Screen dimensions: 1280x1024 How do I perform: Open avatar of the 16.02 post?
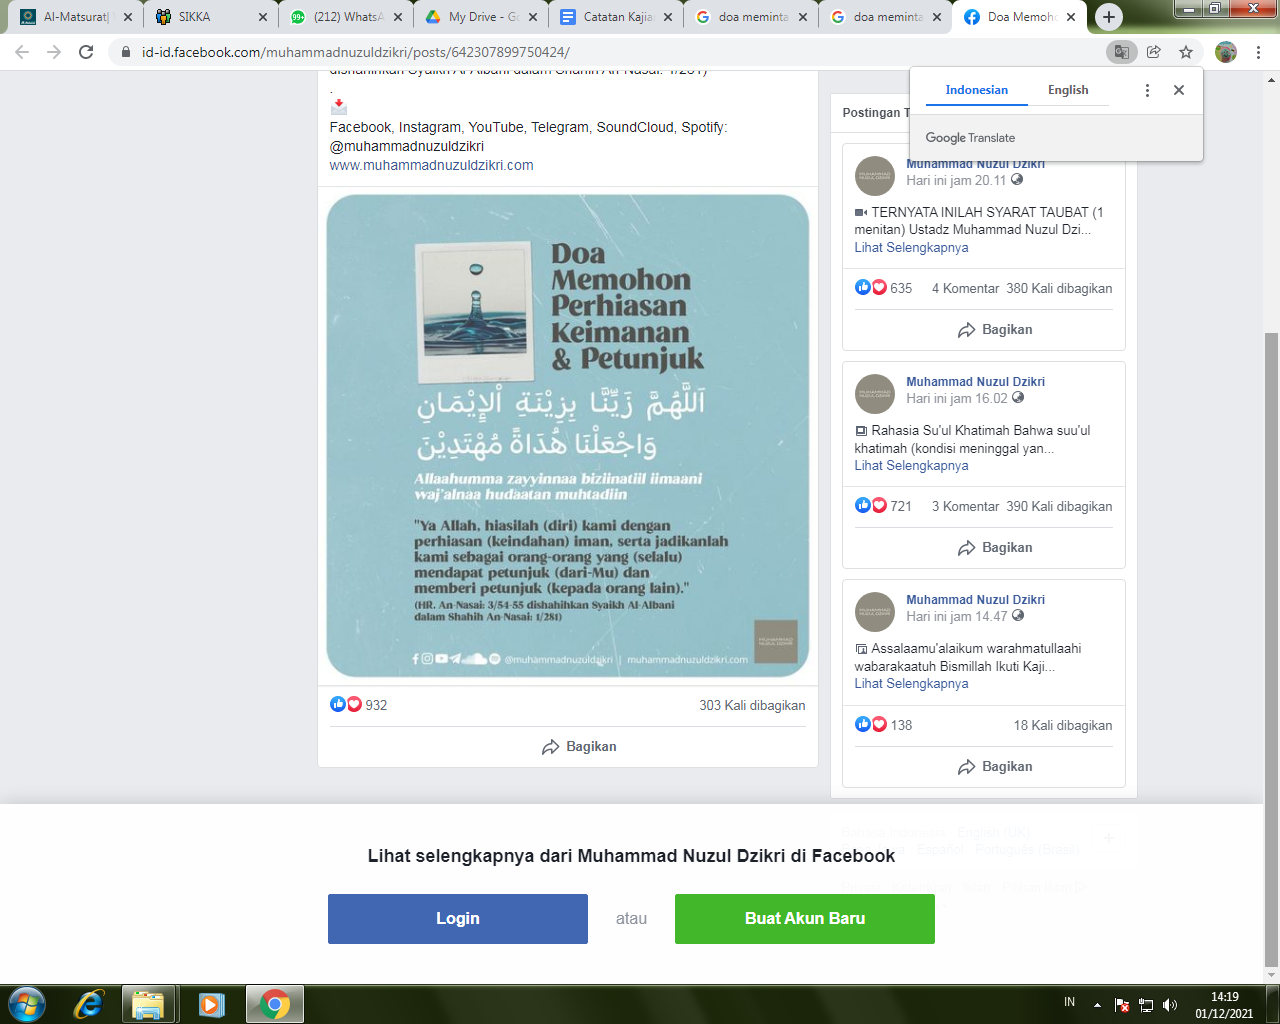click(x=875, y=394)
